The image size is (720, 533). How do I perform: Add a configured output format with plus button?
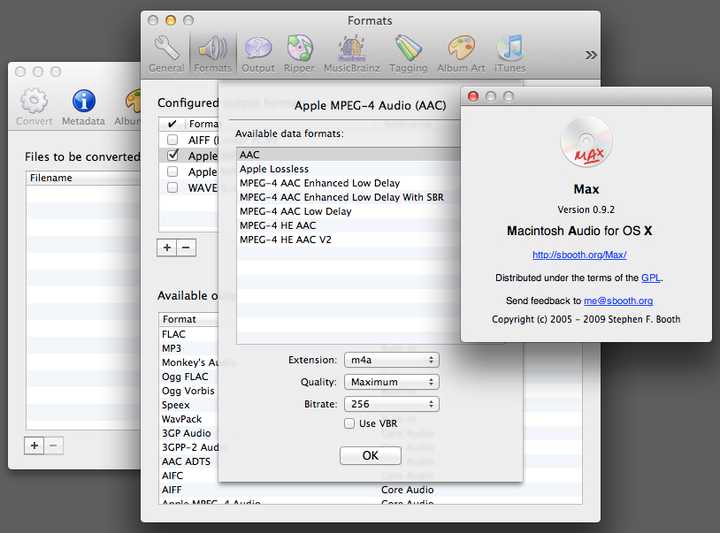coord(167,247)
